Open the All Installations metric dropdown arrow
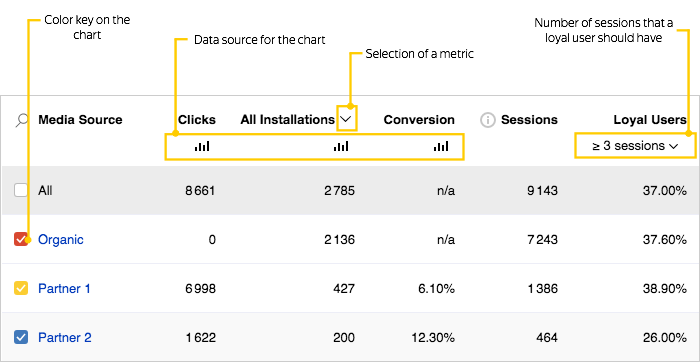This screenshot has width=700, height=362. tap(346, 119)
